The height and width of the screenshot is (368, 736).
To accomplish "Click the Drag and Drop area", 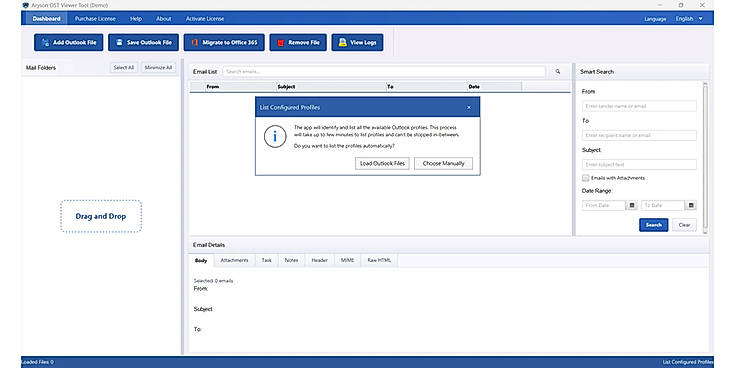I will (101, 216).
